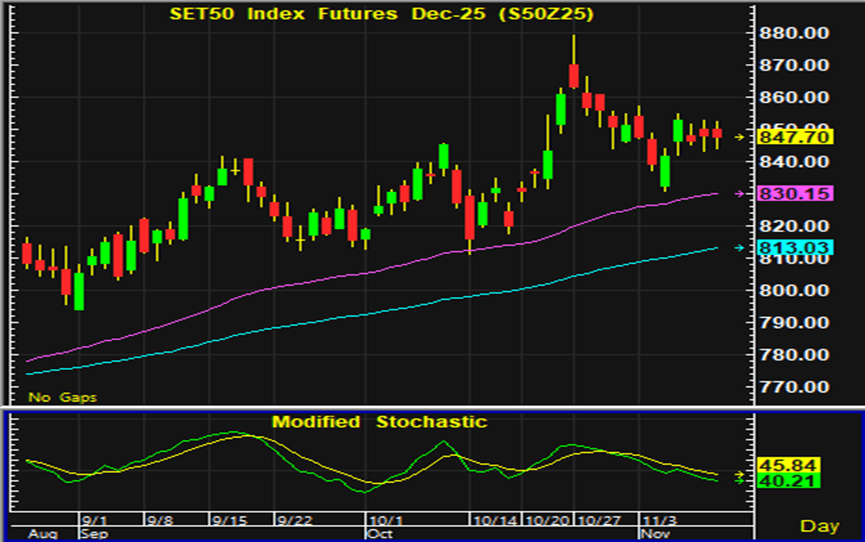865x542 pixels.
Task: Click the yellow arrow beside 45.84 stochastic value
Action: pos(741,474)
